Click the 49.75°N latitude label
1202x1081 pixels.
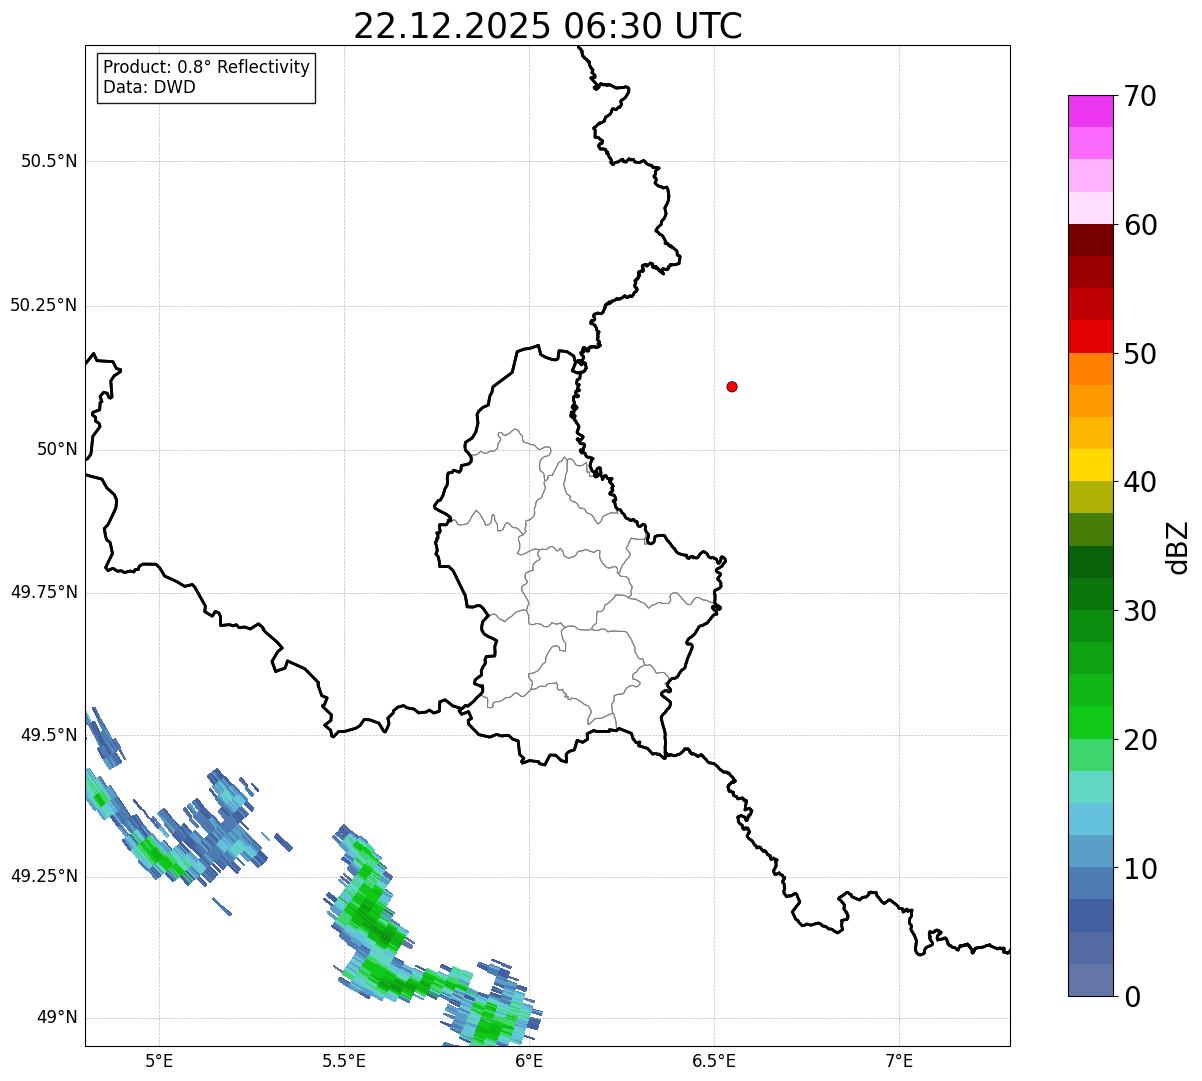point(44,592)
